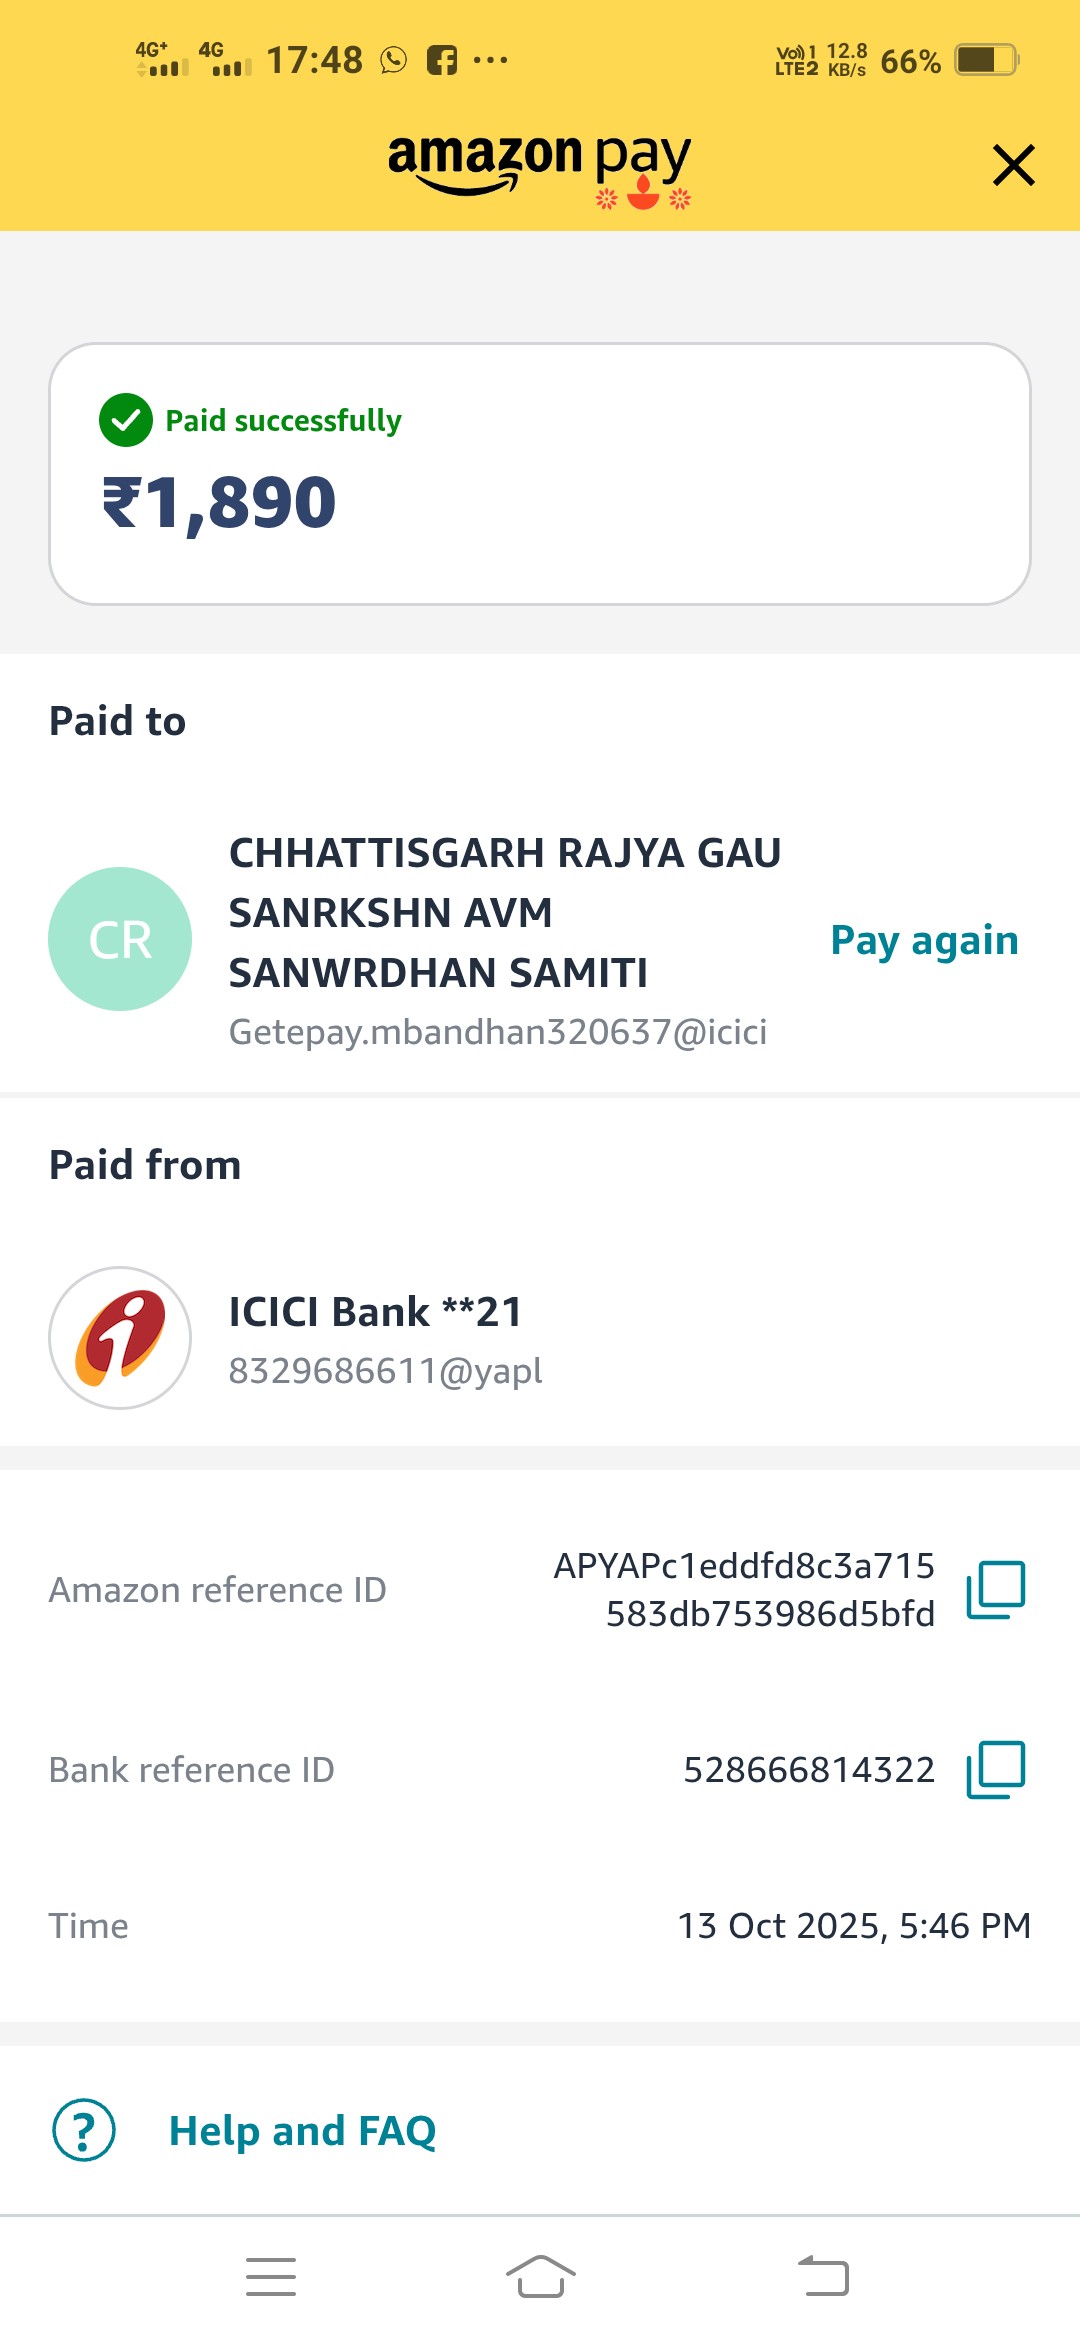
Task: Tap the Pay again link
Action: pyautogui.click(x=924, y=940)
